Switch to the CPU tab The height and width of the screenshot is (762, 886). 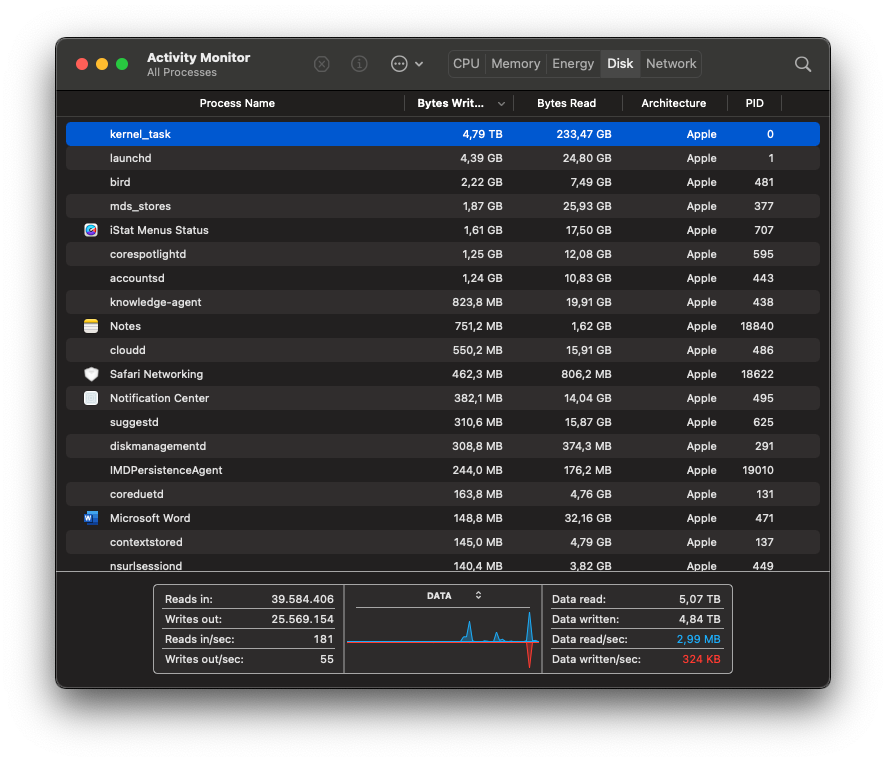(466, 64)
